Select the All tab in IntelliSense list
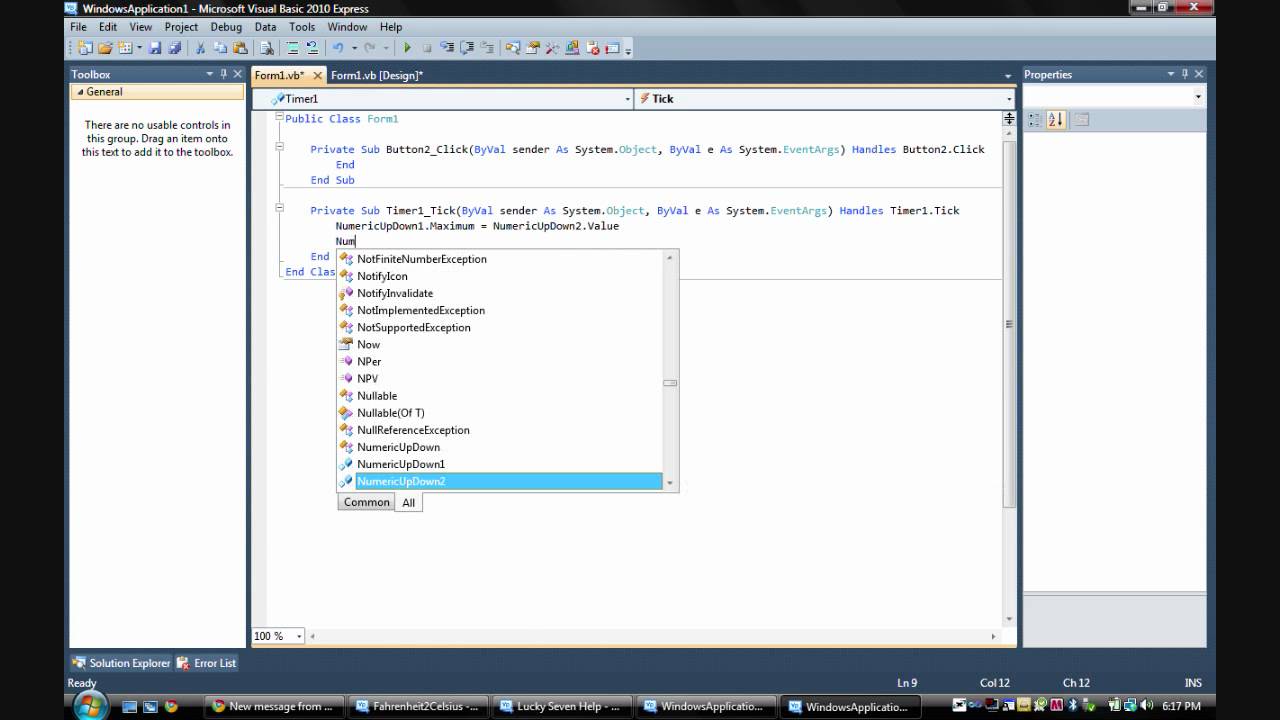Image resolution: width=1280 pixels, height=720 pixels. coord(409,503)
